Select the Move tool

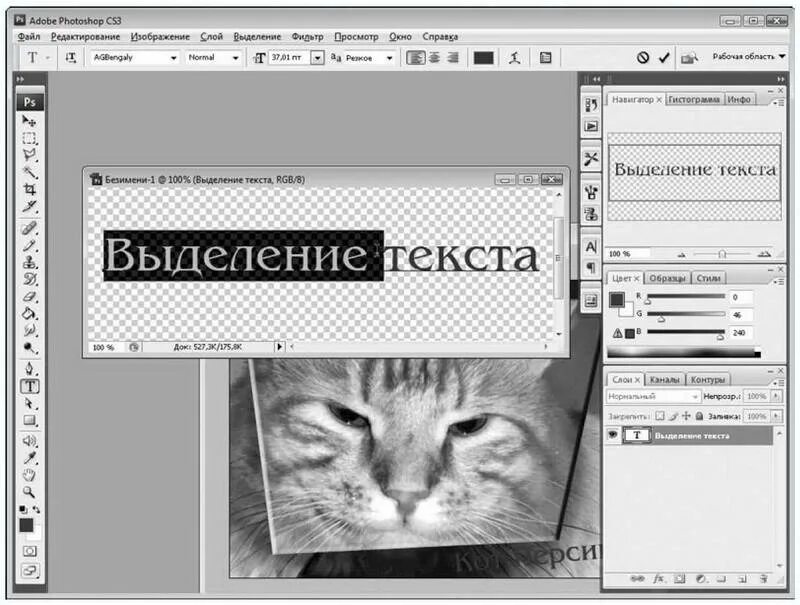point(29,121)
